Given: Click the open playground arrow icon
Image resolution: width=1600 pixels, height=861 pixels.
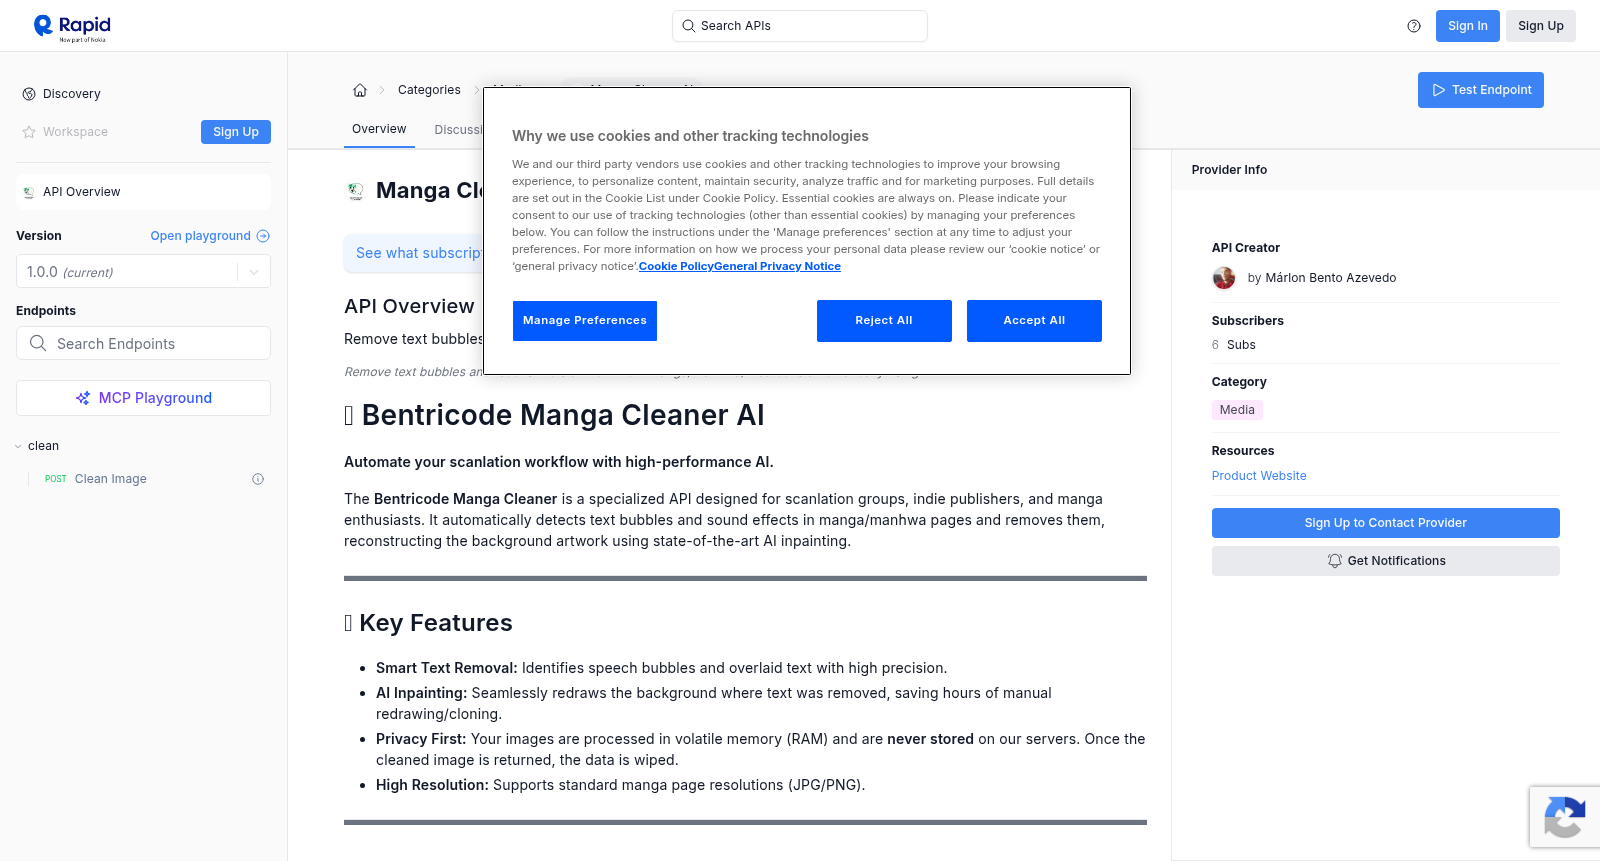Looking at the screenshot, I should 263,236.
